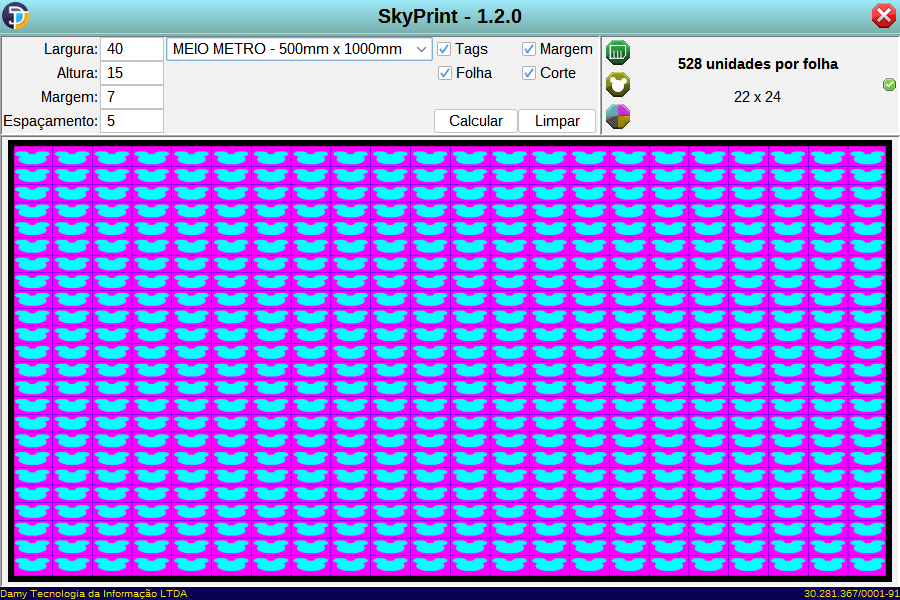This screenshot has height=600, width=900.
Task: Click the green ruler measurement icon
Action: pyautogui.click(x=618, y=52)
